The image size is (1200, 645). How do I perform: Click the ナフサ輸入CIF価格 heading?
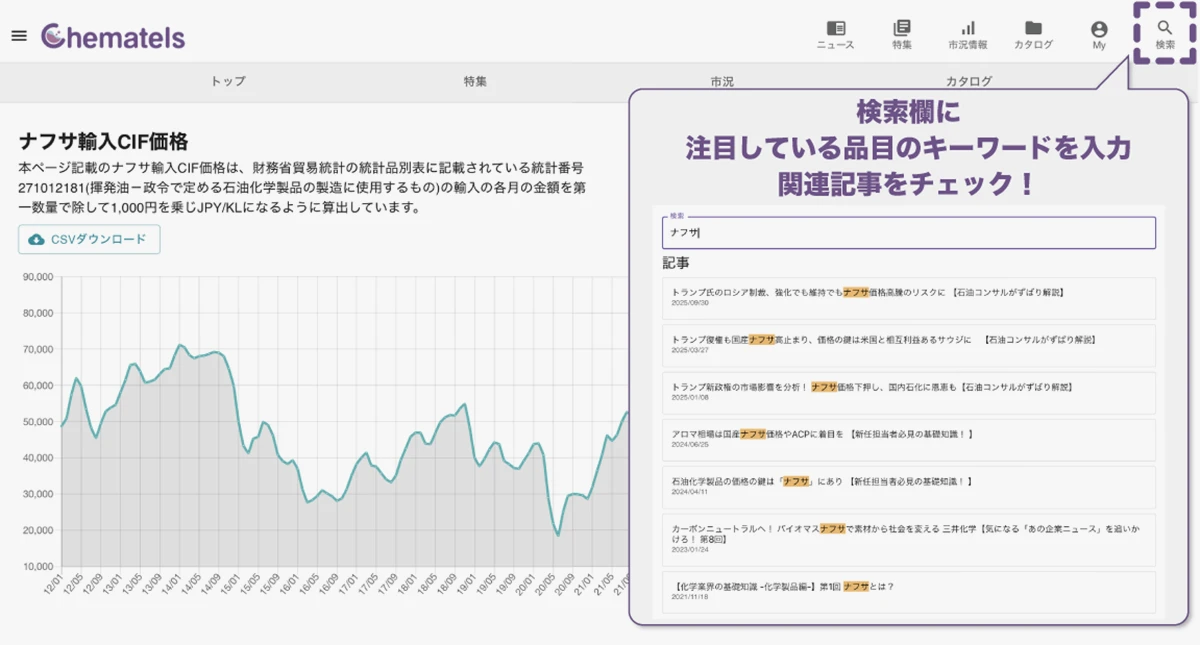pyautogui.click(x=103, y=142)
